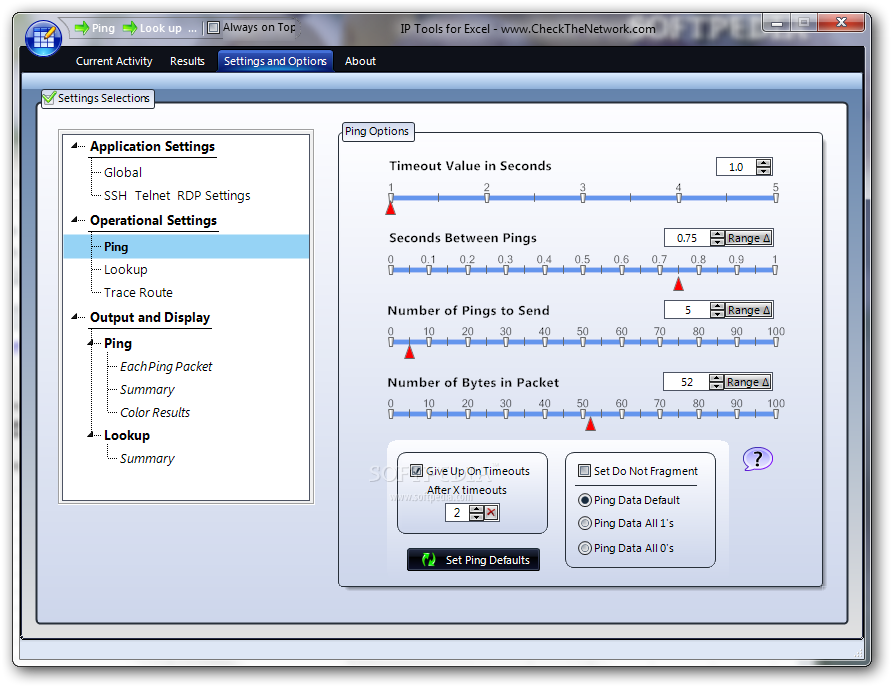This screenshot has height=687, width=892.
Task: Select Ping Data All 0's option
Action: [x=584, y=548]
